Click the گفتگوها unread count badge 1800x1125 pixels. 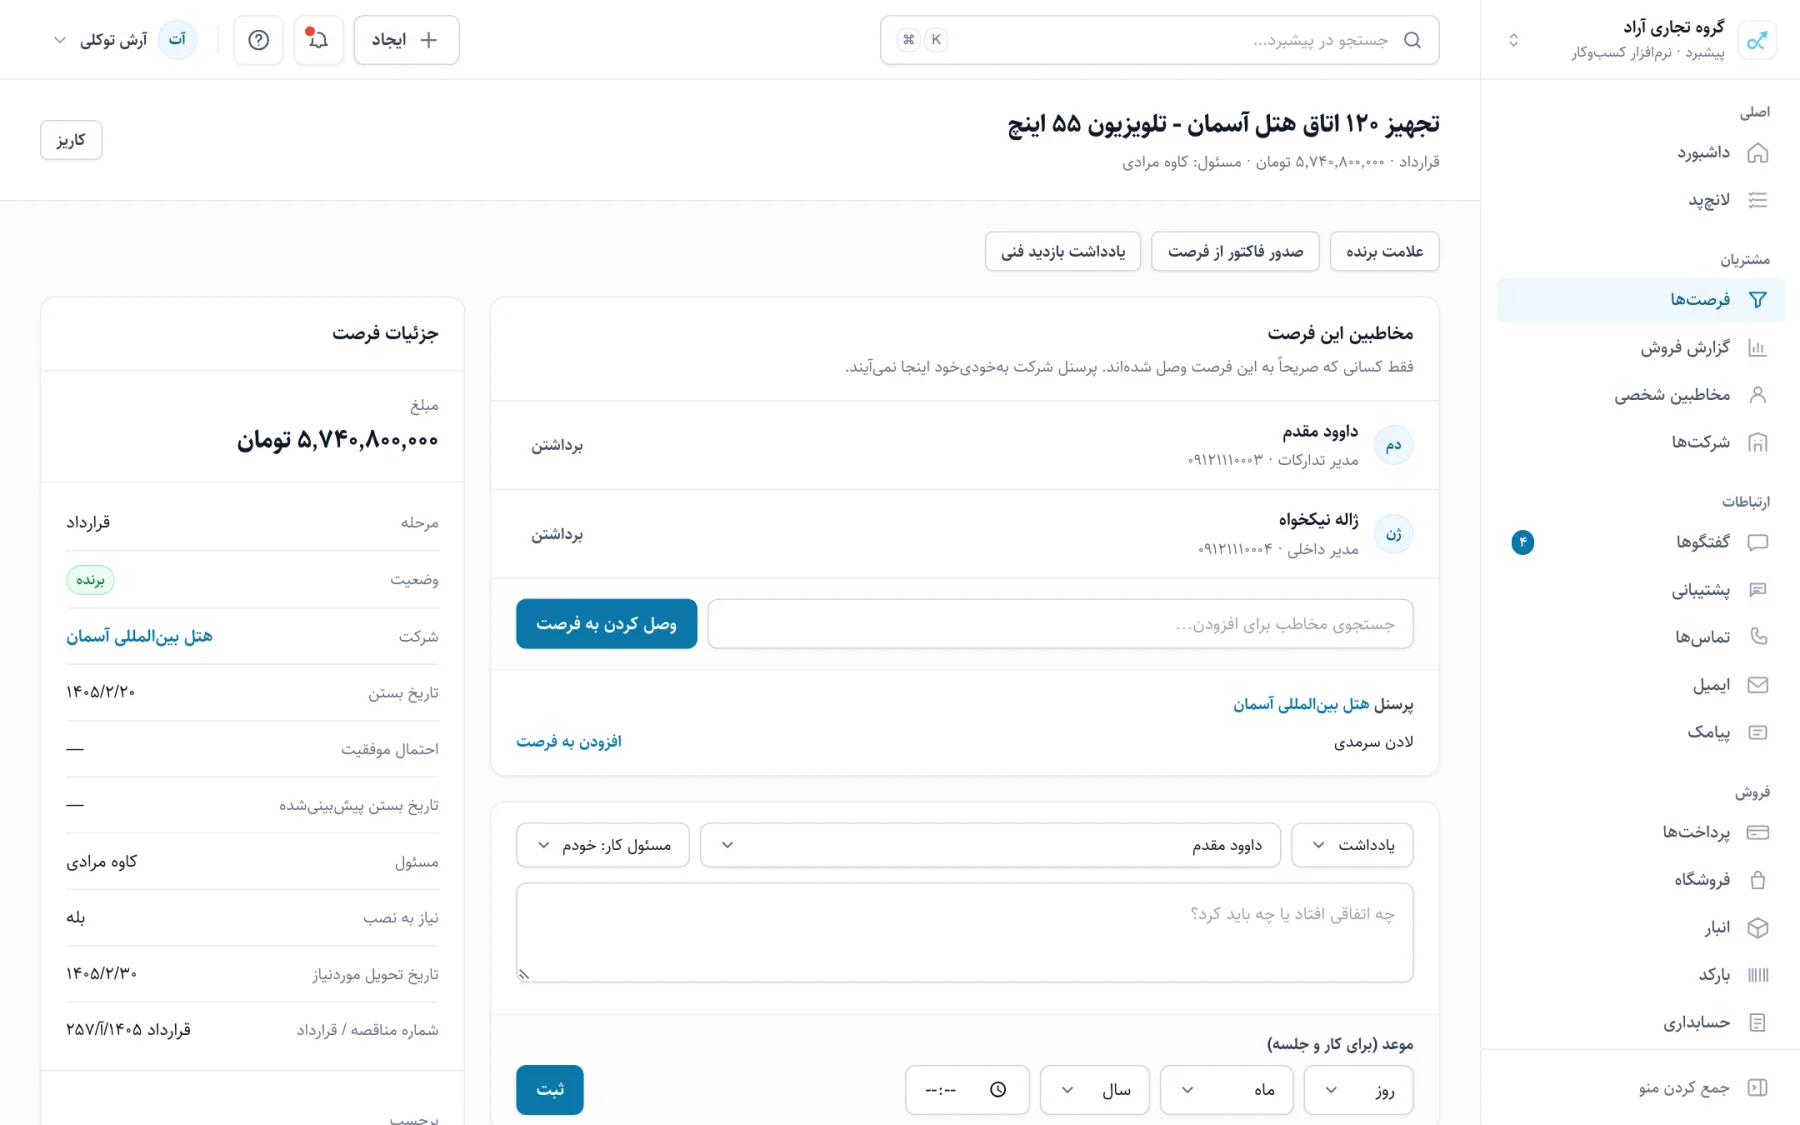(1522, 542)
